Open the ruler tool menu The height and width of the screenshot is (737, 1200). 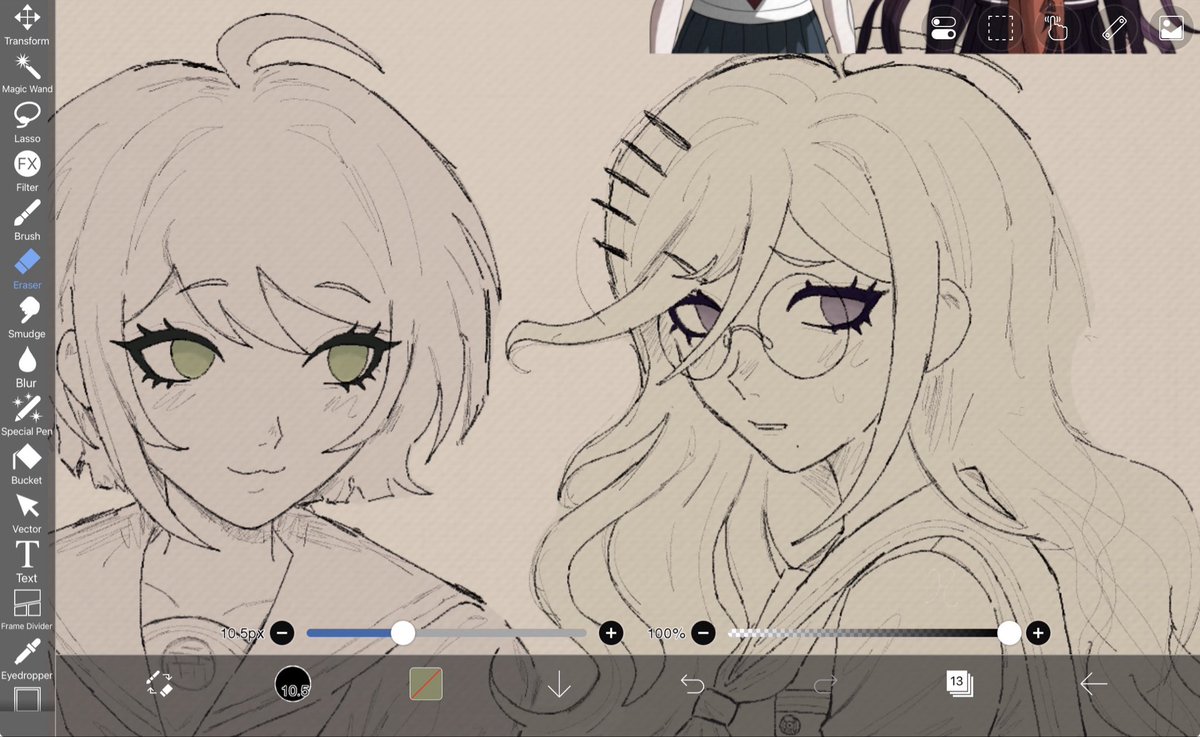click(x=1114, y=28)
